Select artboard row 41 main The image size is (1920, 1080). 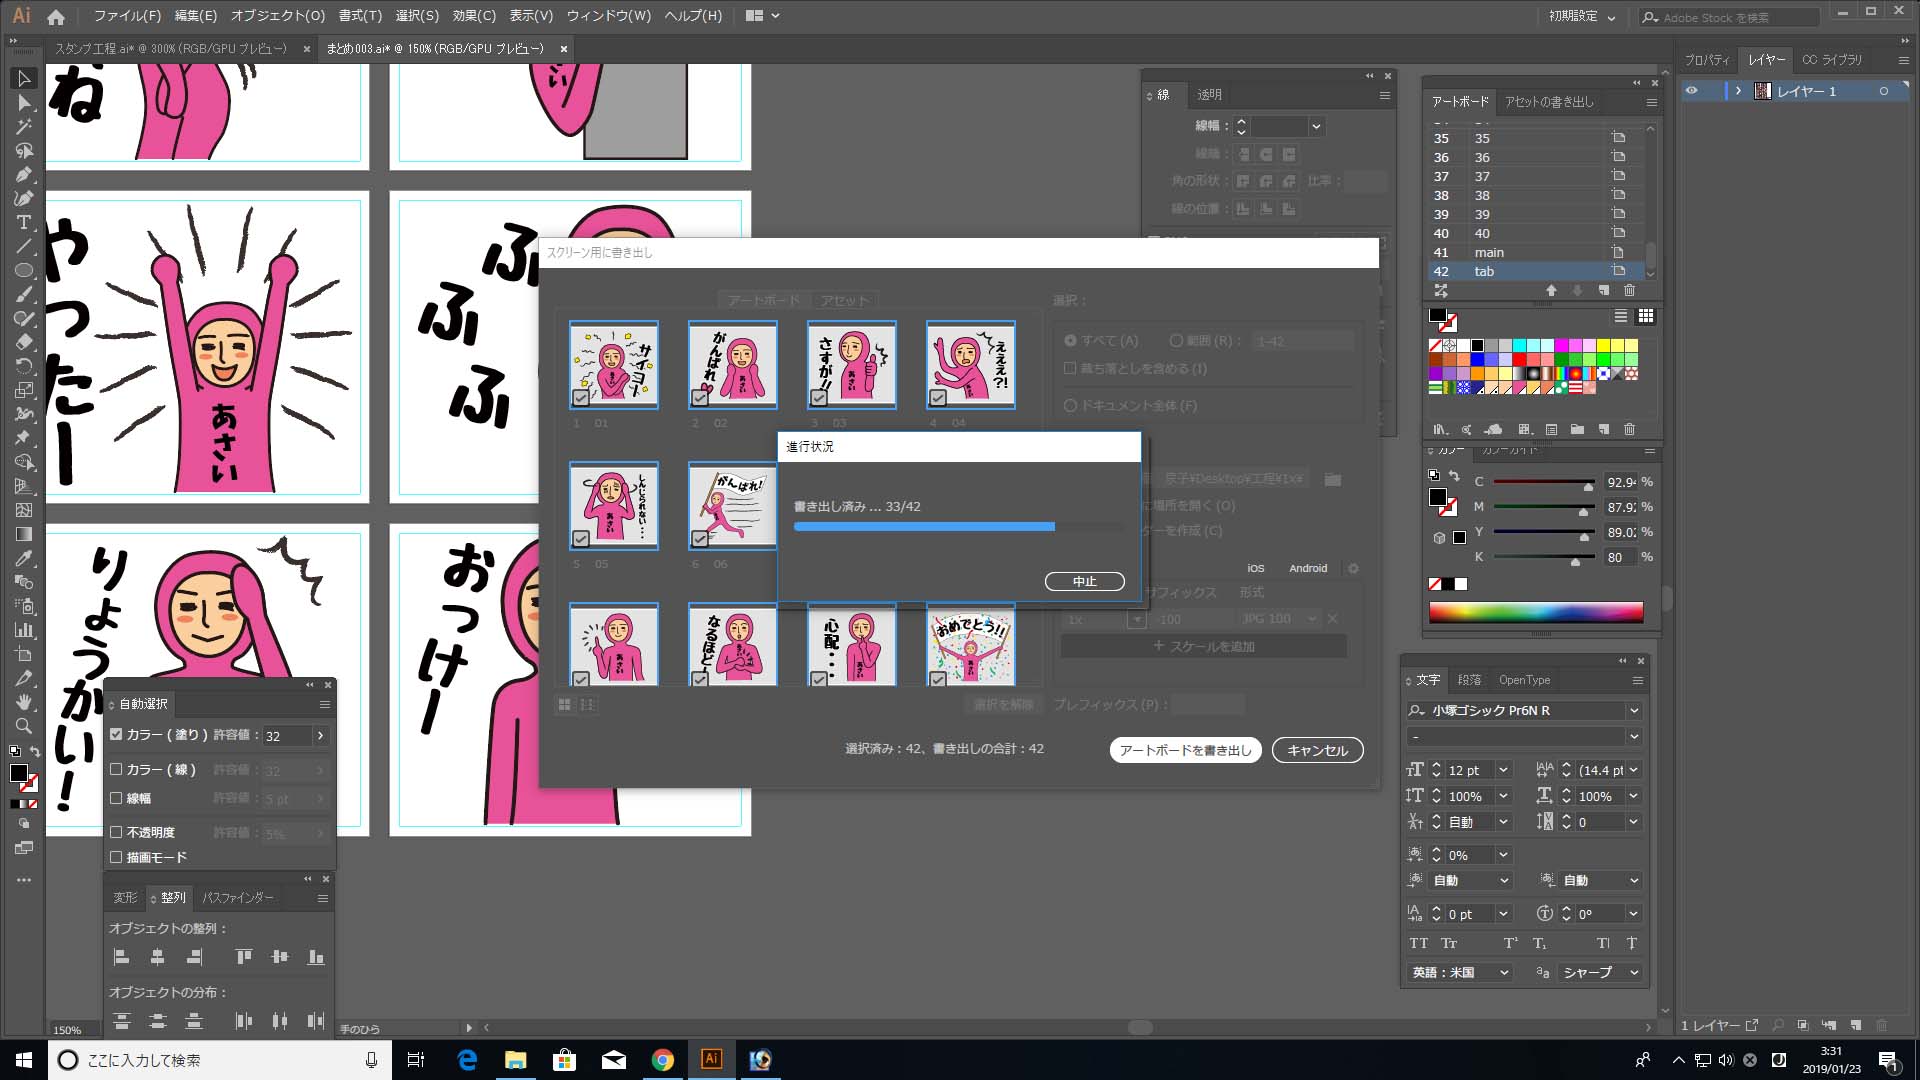point(1537,252)
